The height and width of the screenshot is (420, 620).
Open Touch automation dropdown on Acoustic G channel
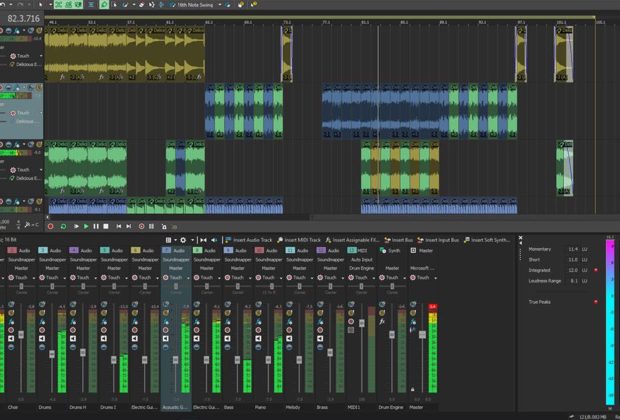tap(188, 278)
